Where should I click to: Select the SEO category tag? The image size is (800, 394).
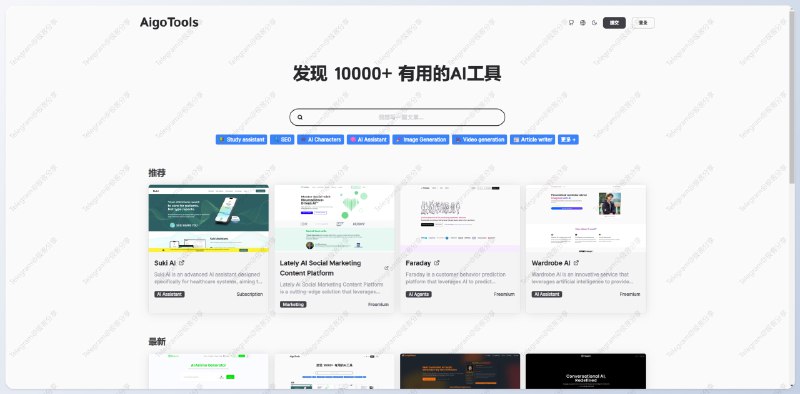282,139
